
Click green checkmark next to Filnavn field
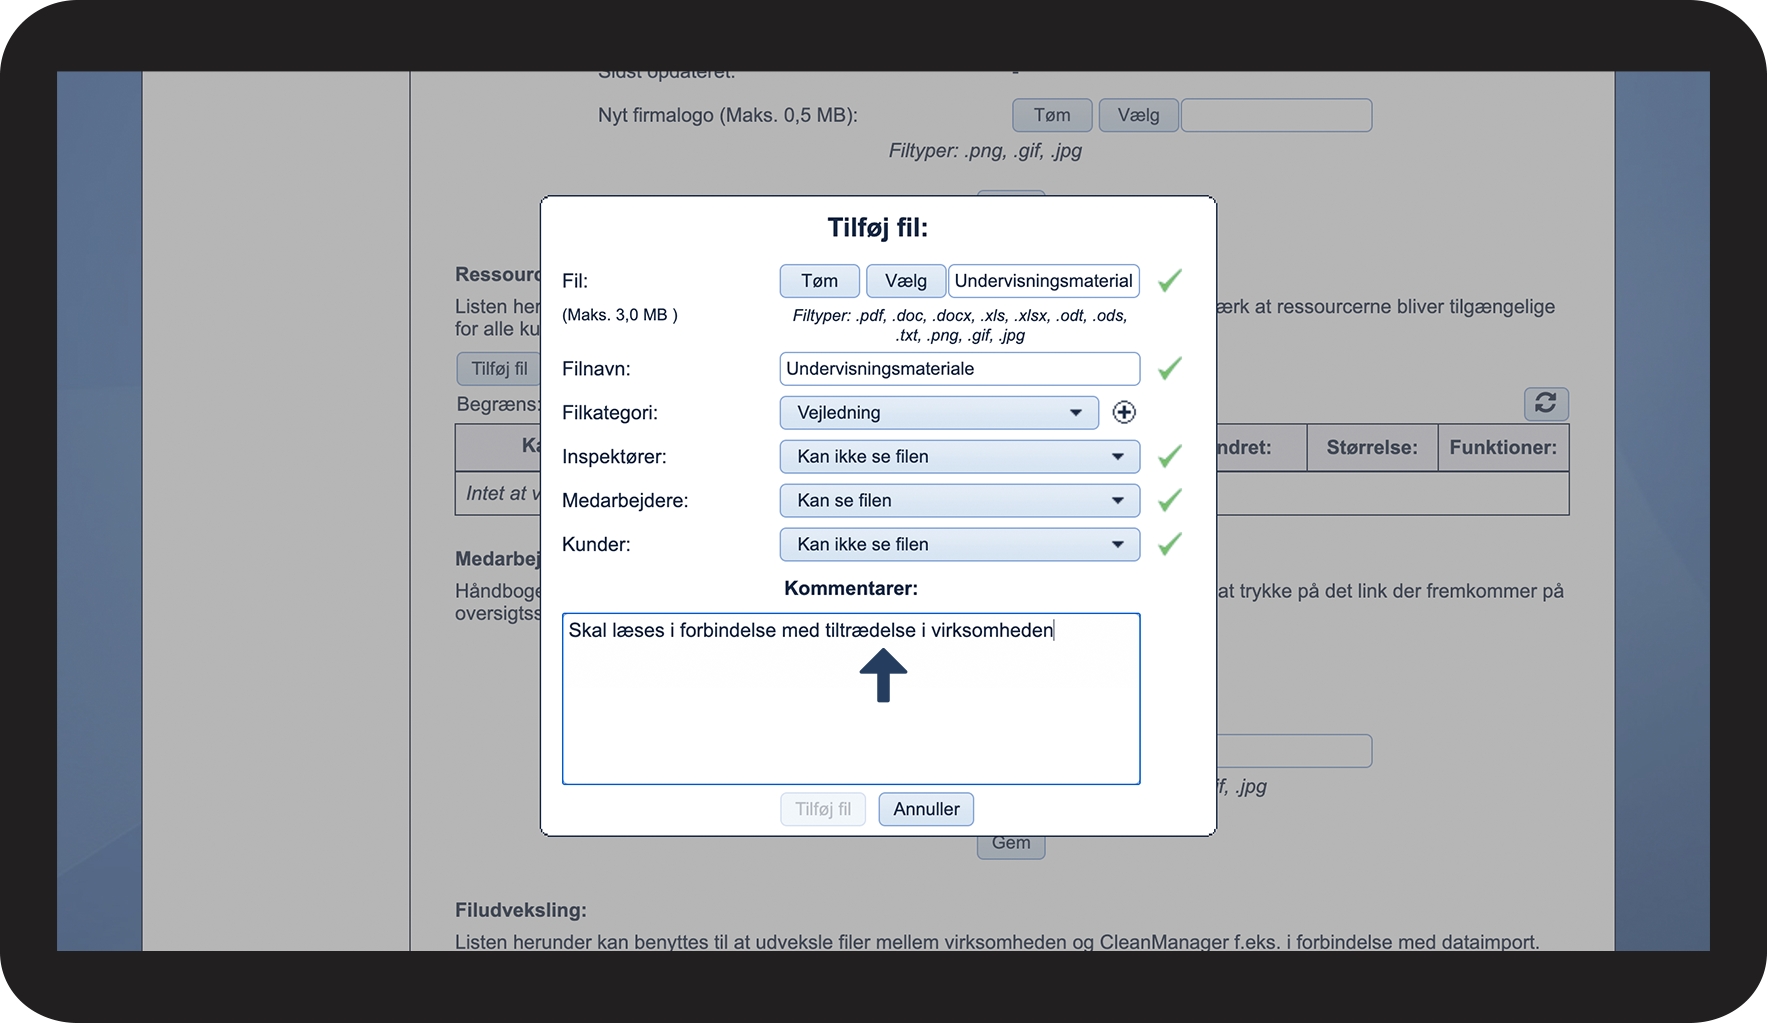pos(1169,369)
